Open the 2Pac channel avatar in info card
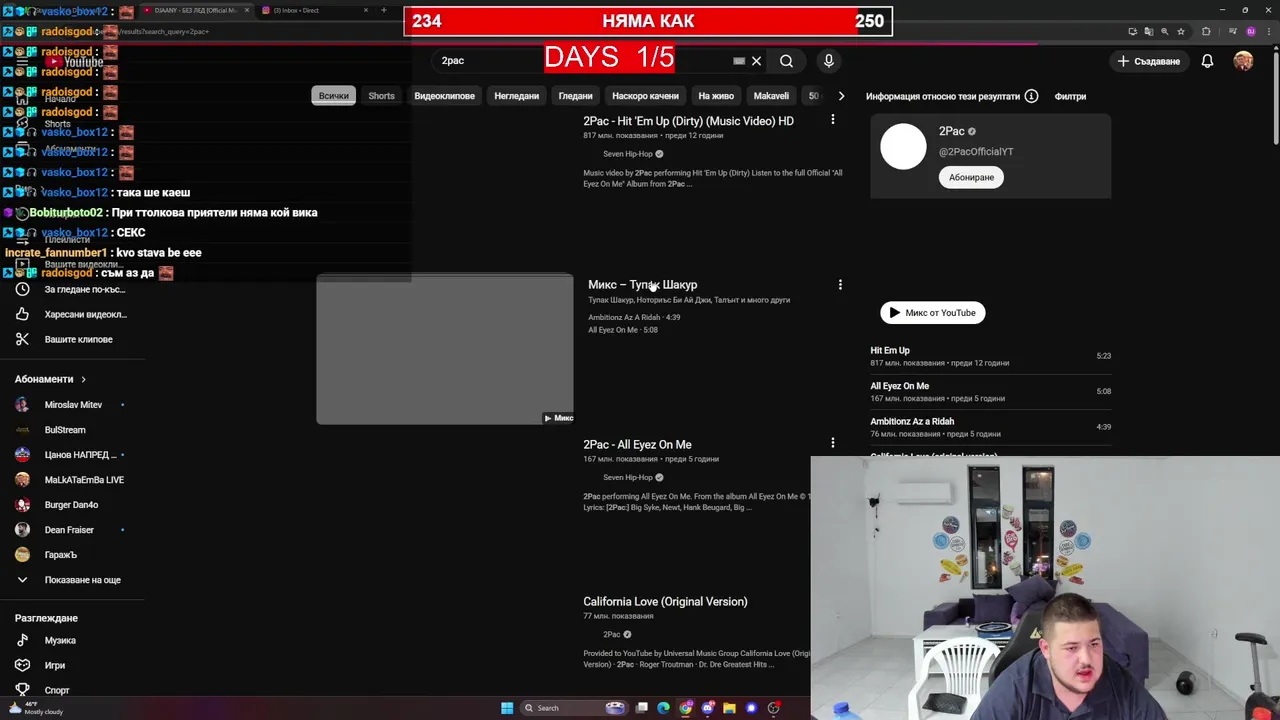1280x720 pixels. click(903, 147)
